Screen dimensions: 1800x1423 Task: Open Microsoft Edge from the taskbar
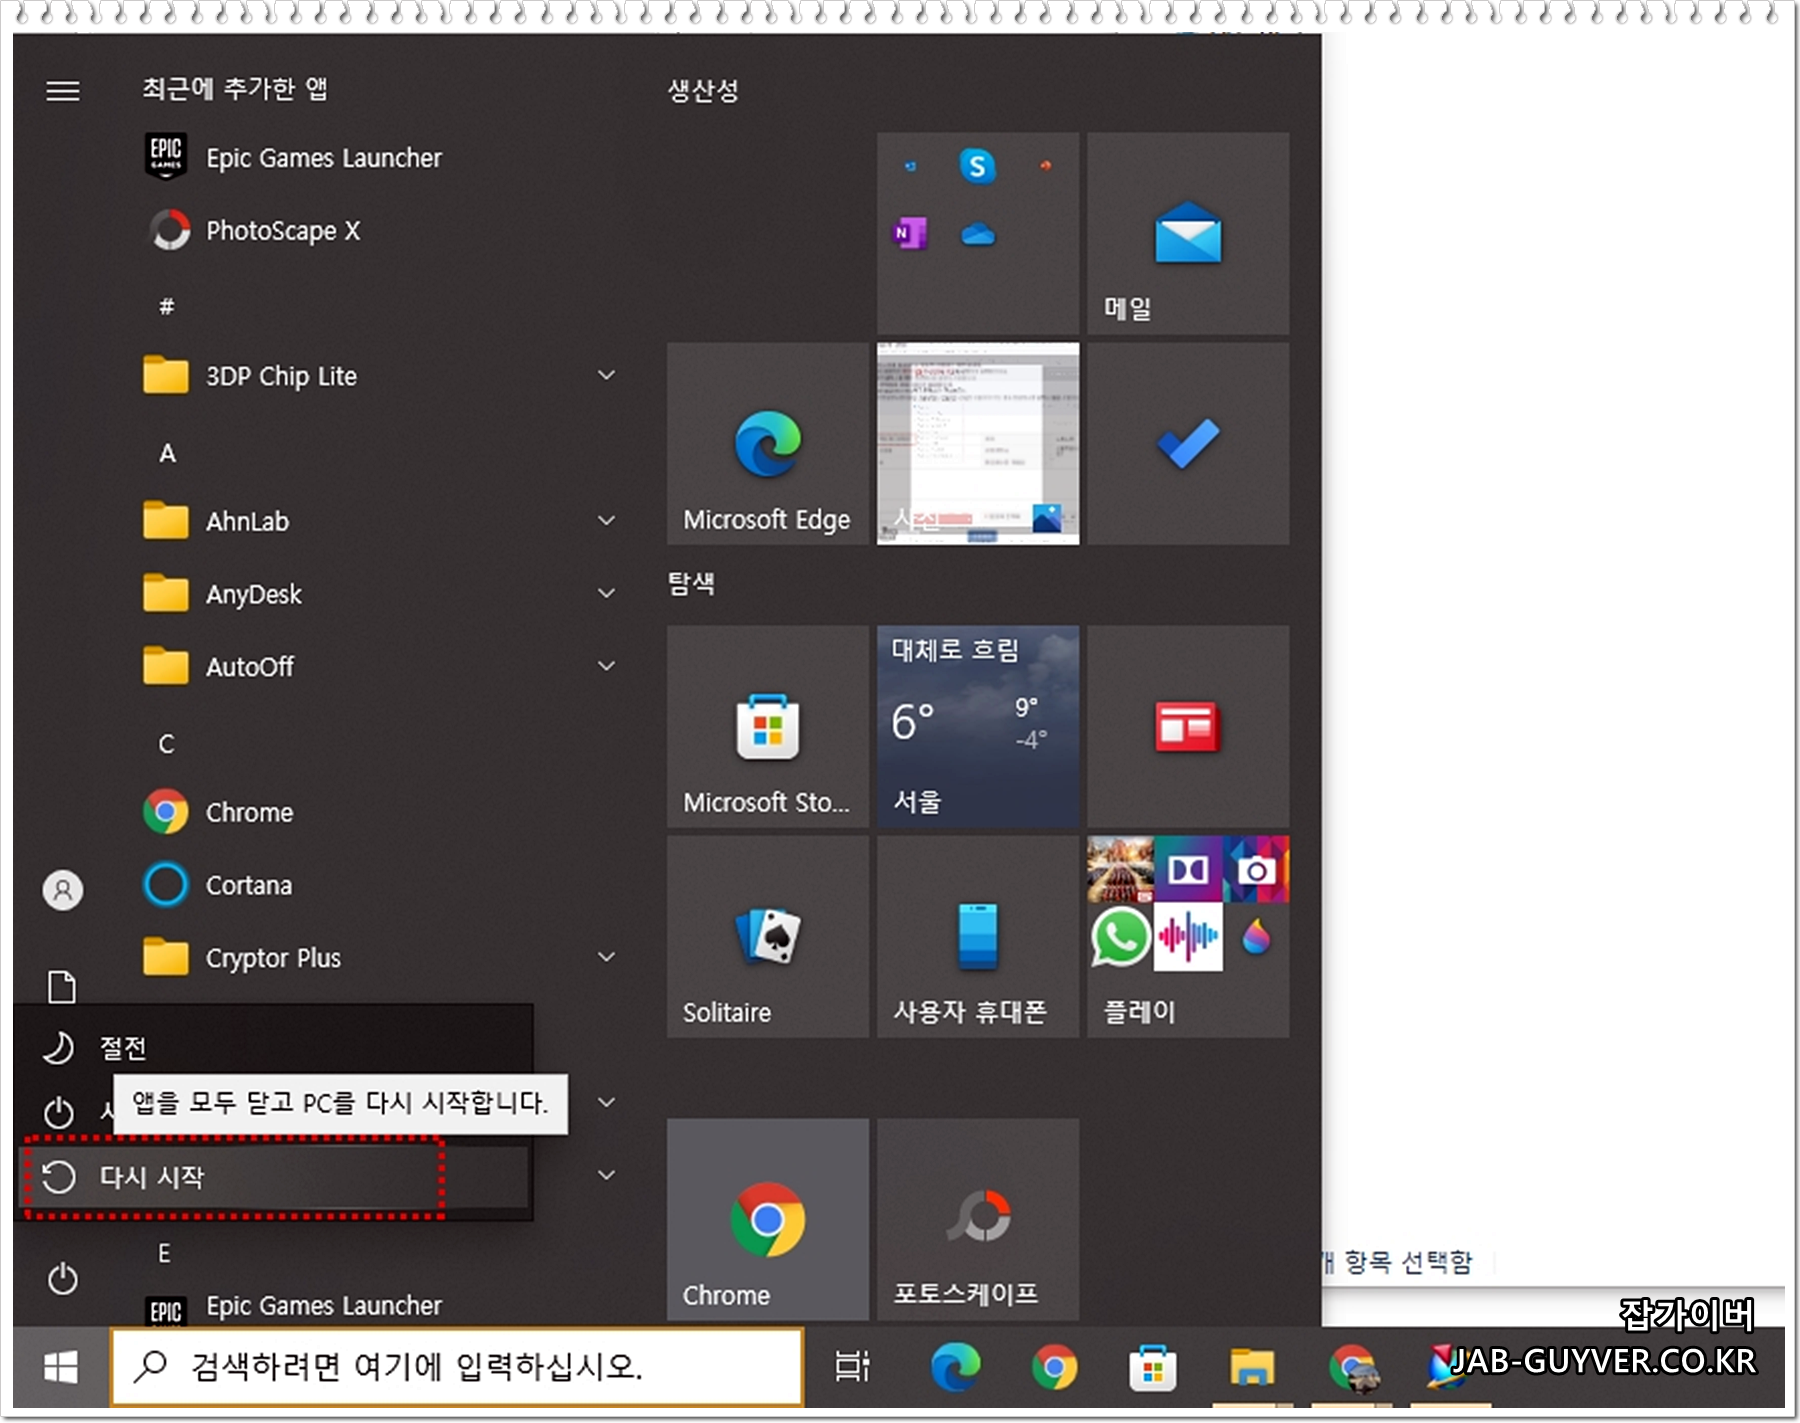click(x=955, y=1366)
